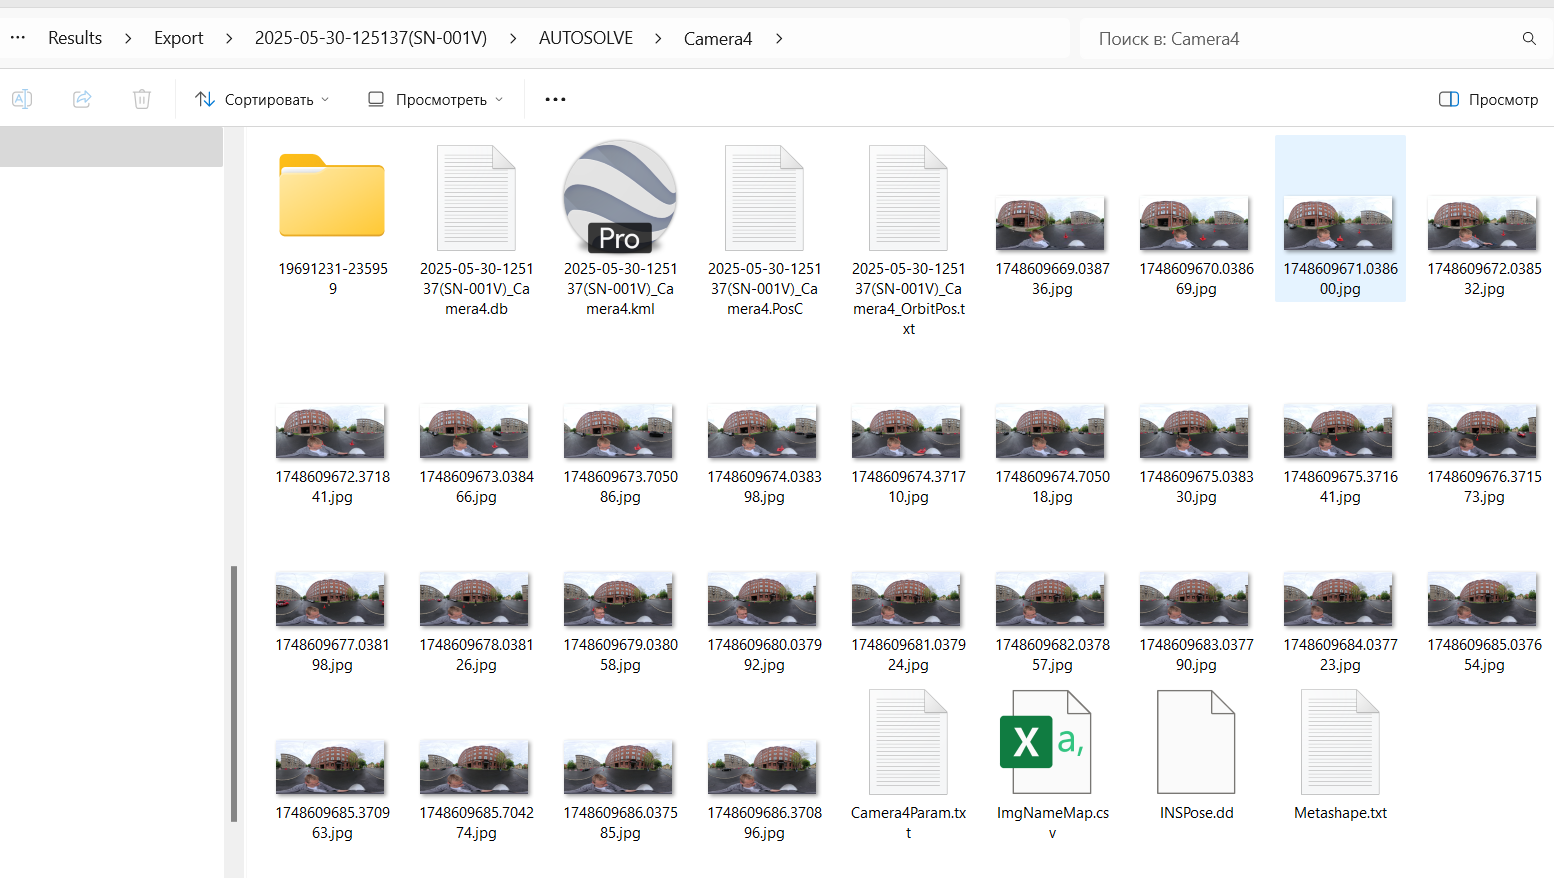Click the vertical scrollbar thumb in the navigation pane
This screenshot has width=1554, height=878.
[234, 692]
